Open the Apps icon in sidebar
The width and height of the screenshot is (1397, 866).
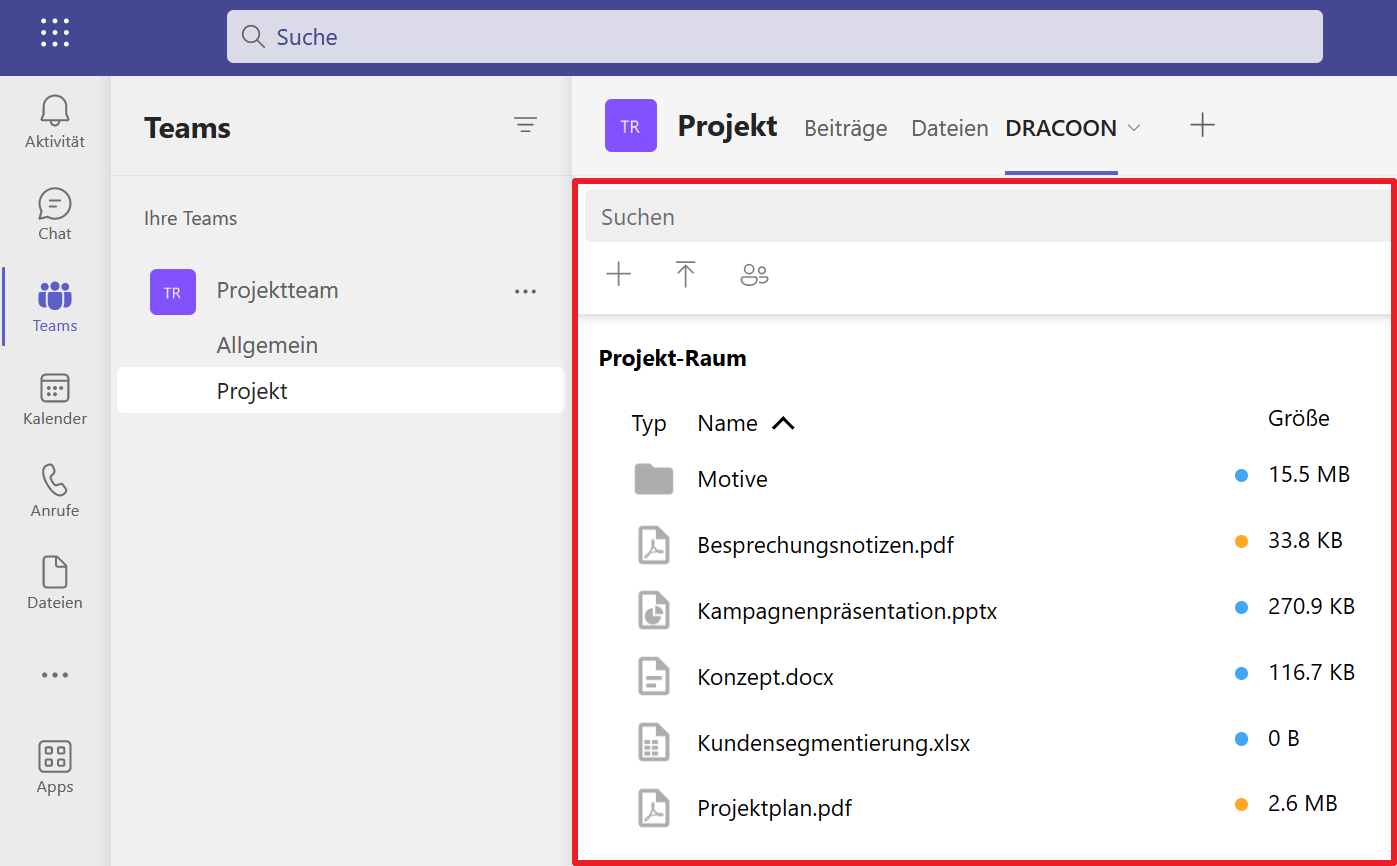[x=55, y=767]
